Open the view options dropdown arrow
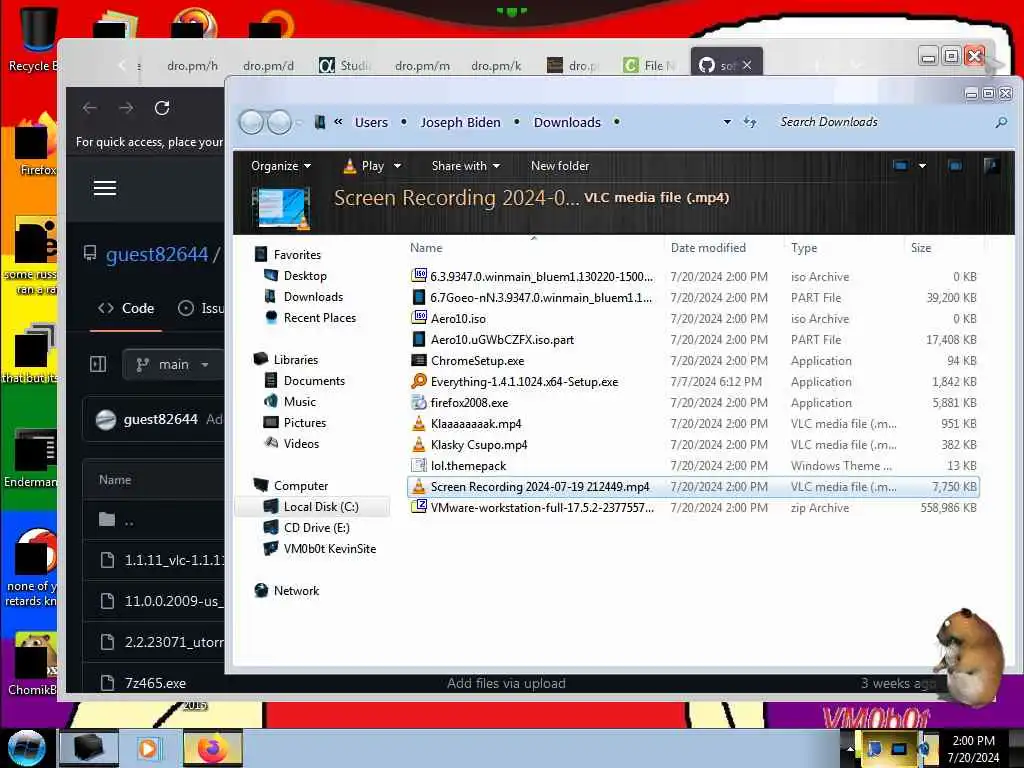The image size is (1024, 768). 922,166
